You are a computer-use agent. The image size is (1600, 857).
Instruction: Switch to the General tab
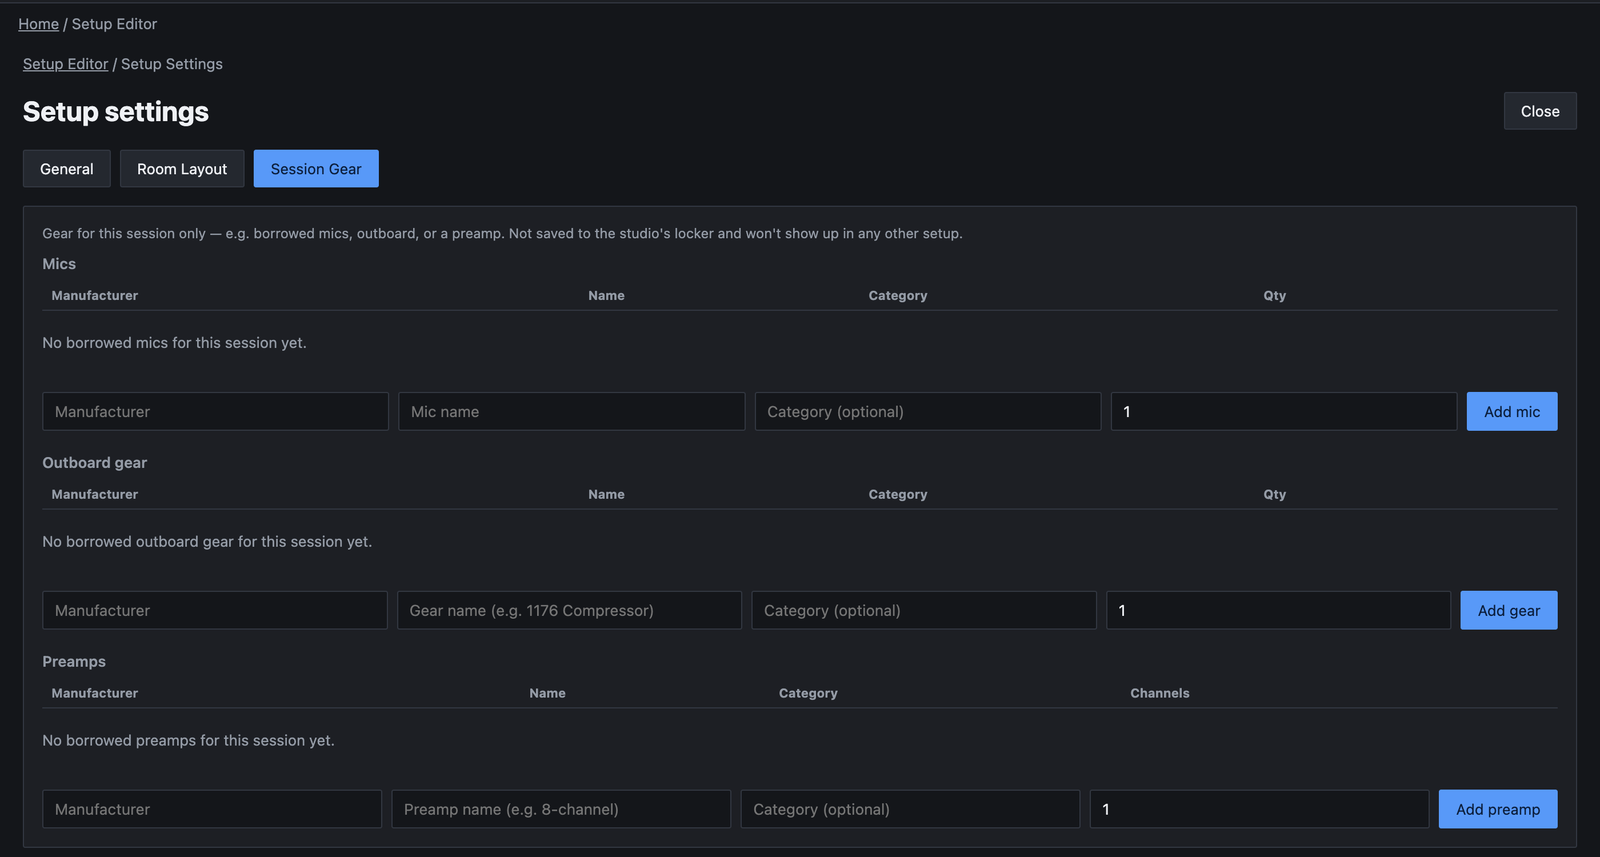tap(67, 169)
